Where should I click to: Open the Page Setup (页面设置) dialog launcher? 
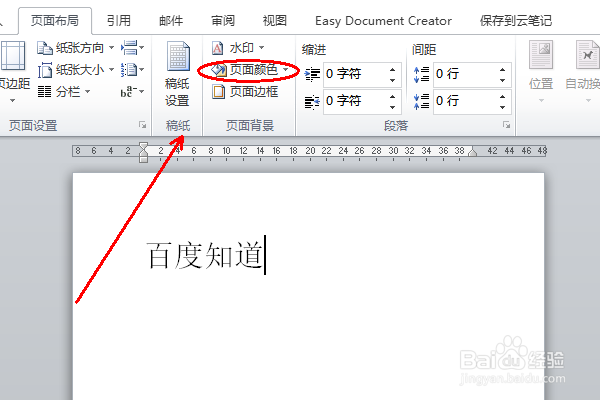tap(143, 125)
